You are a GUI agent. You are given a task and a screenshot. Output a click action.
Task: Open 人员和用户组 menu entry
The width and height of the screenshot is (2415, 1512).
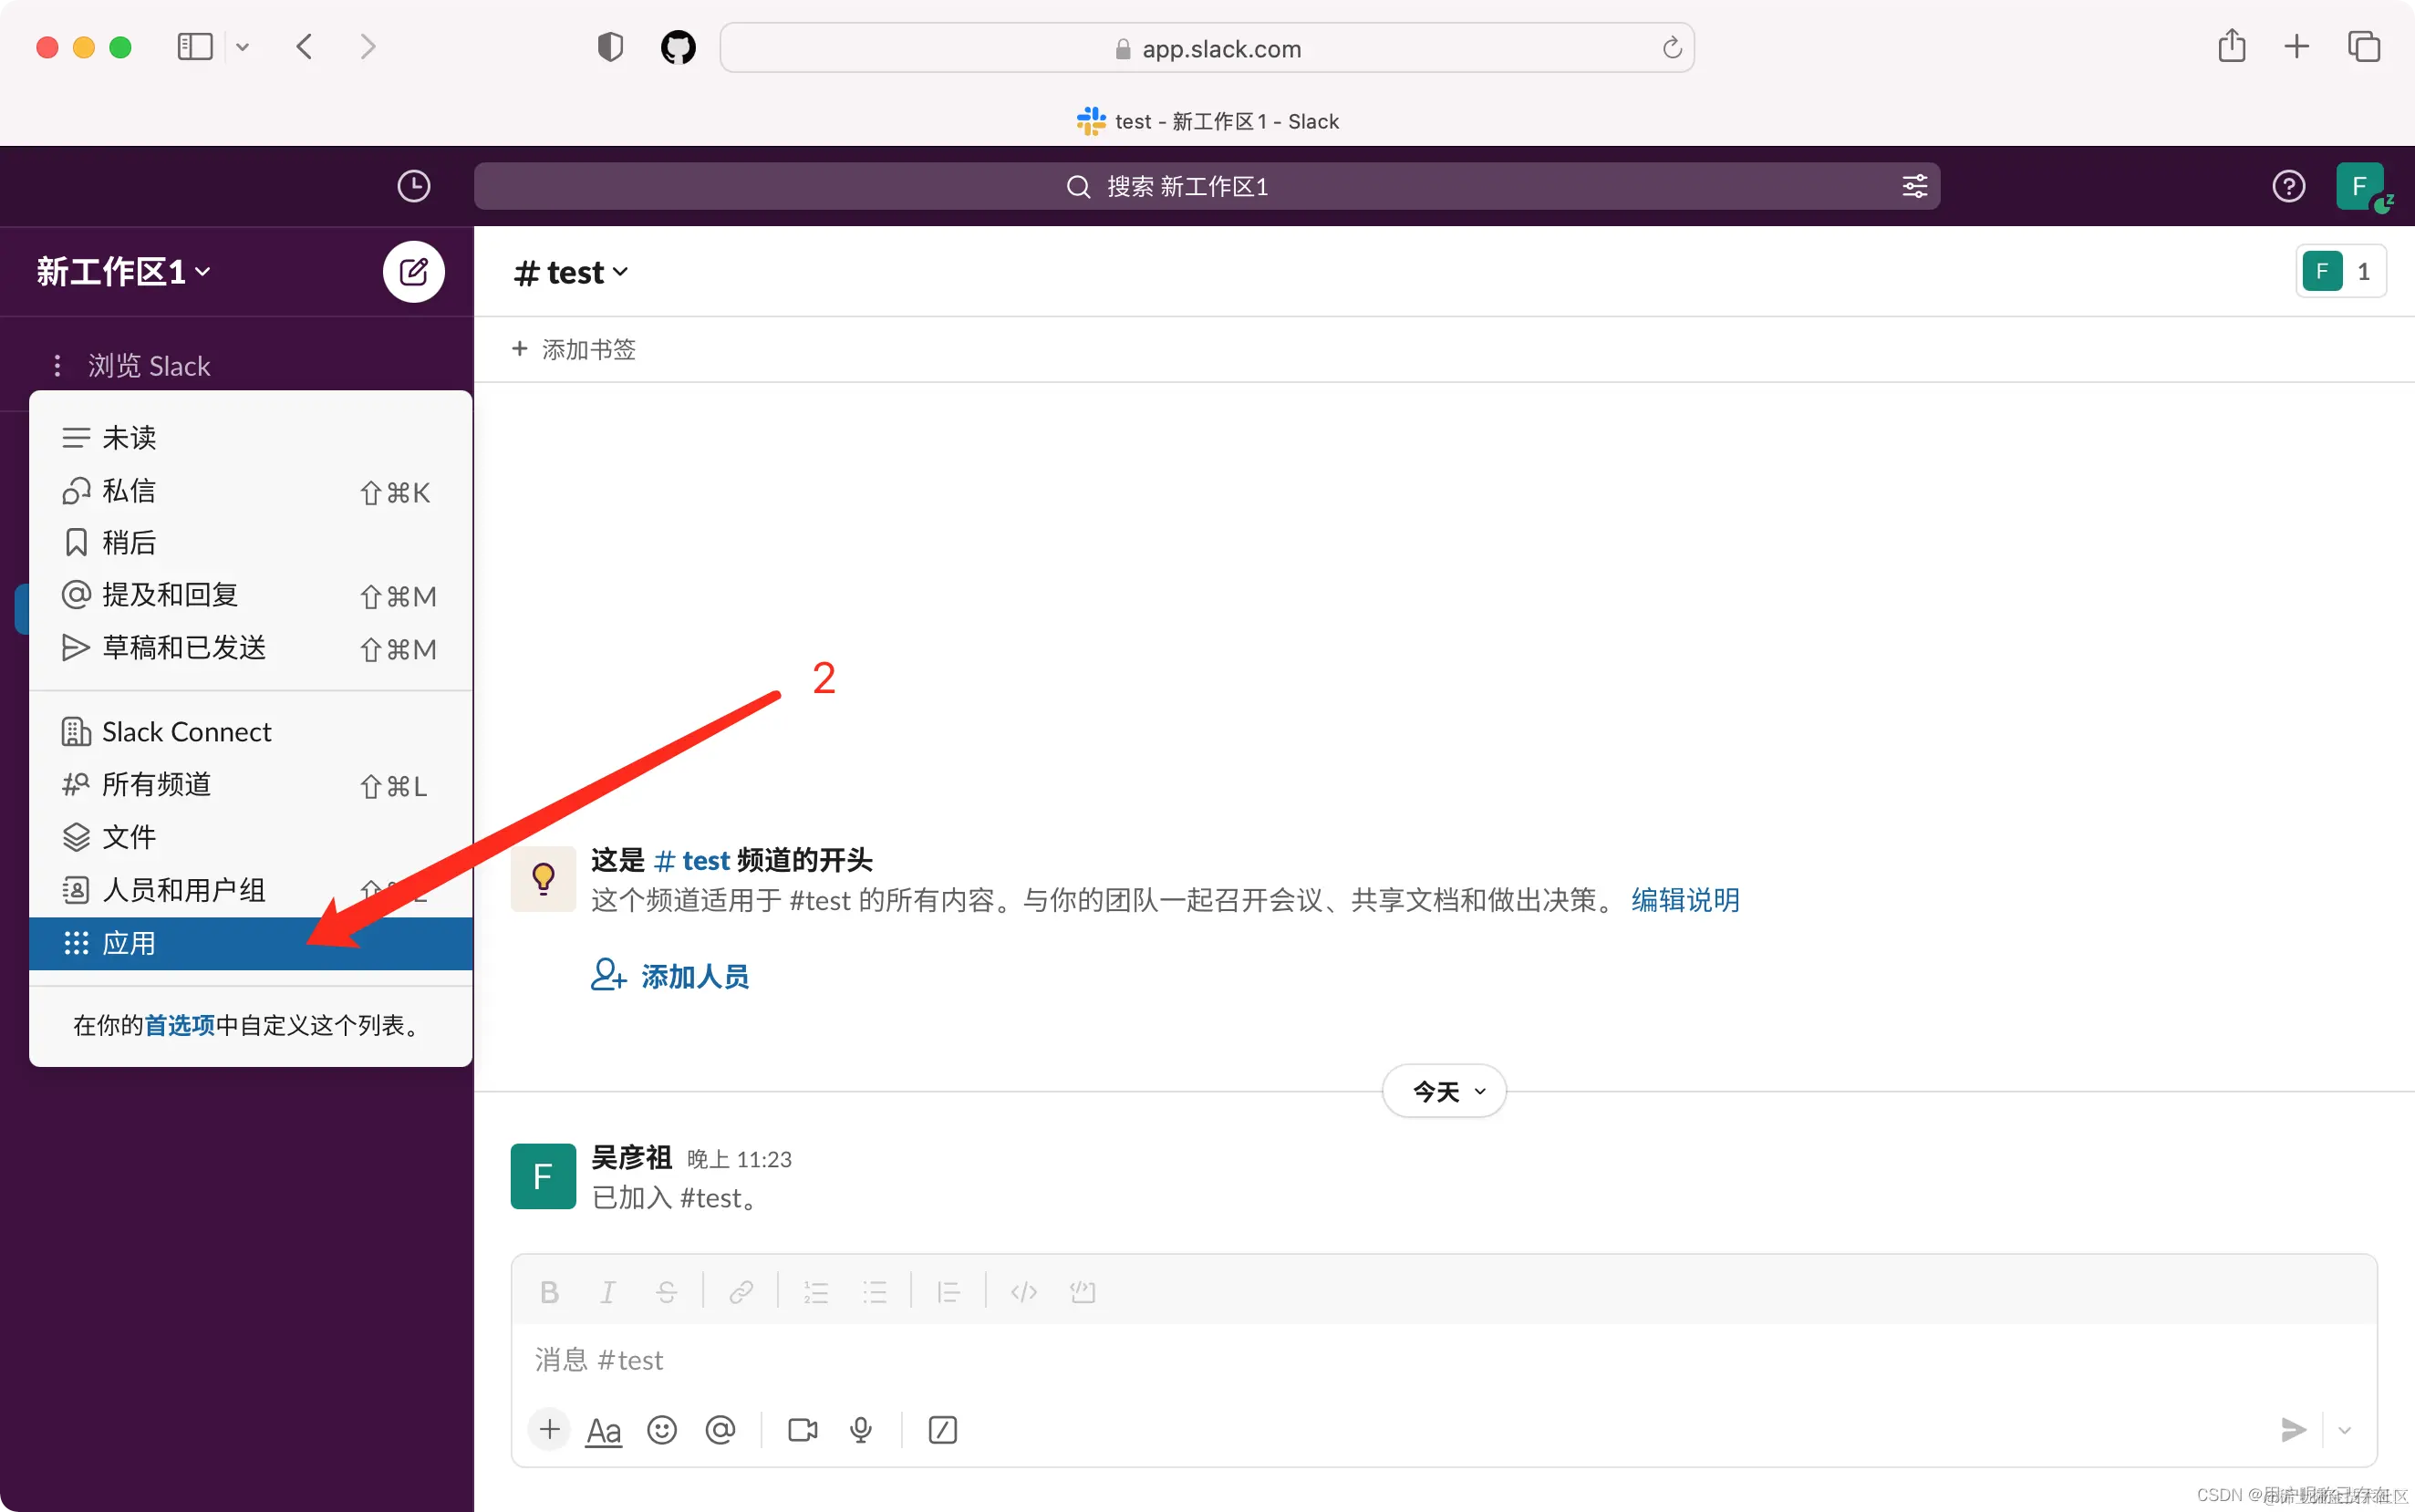pyautogui.click(x=250, y=890)
